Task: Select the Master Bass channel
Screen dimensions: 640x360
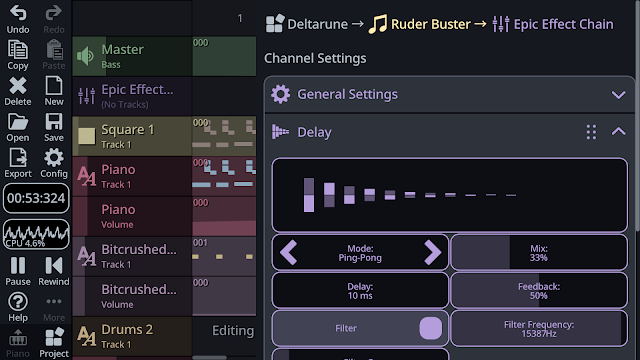Action: tap(132, 56)
